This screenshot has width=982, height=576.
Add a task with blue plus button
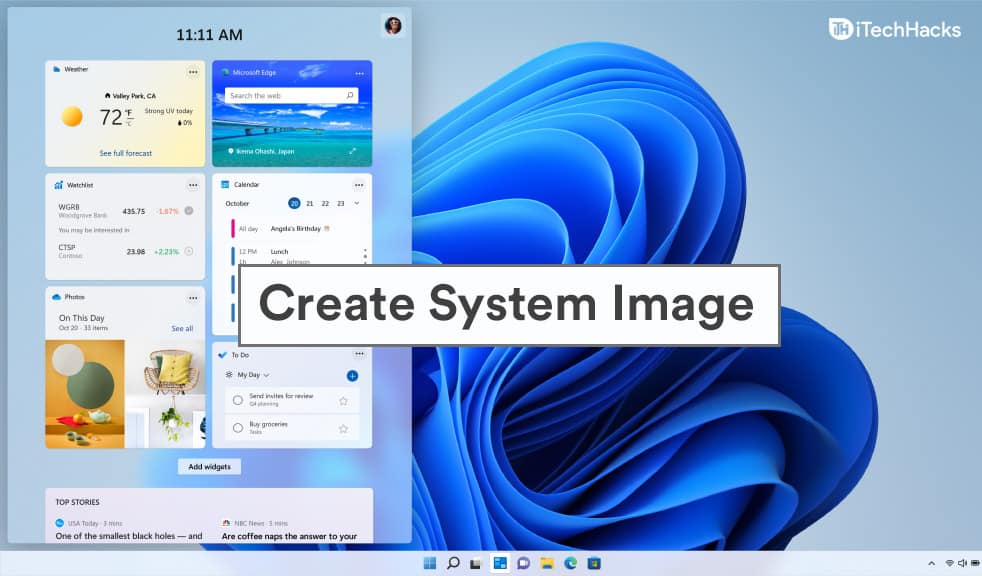click(x=352, y=376)
